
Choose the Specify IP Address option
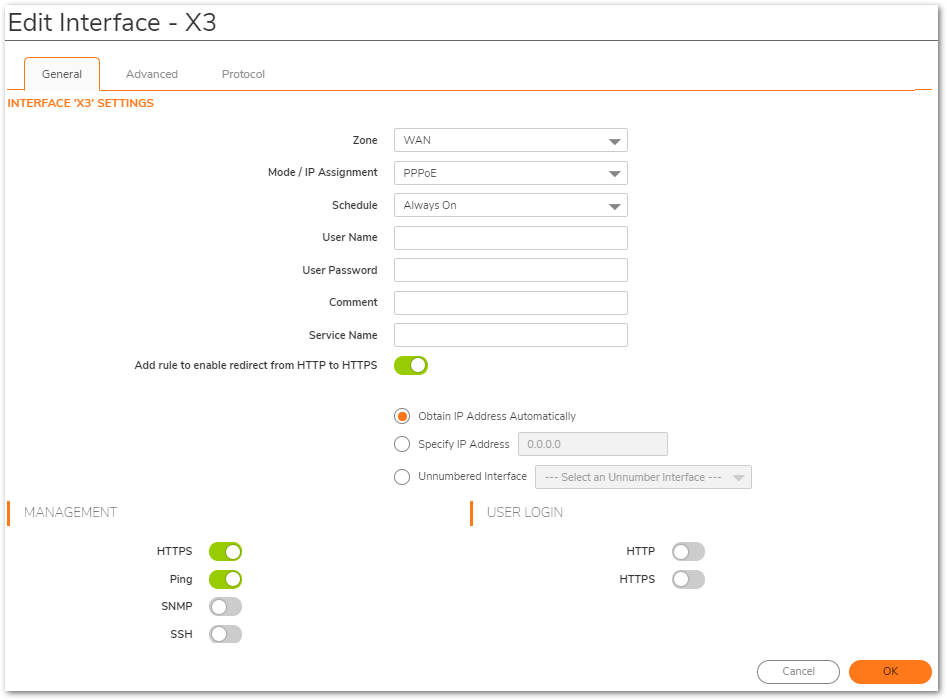402,444
